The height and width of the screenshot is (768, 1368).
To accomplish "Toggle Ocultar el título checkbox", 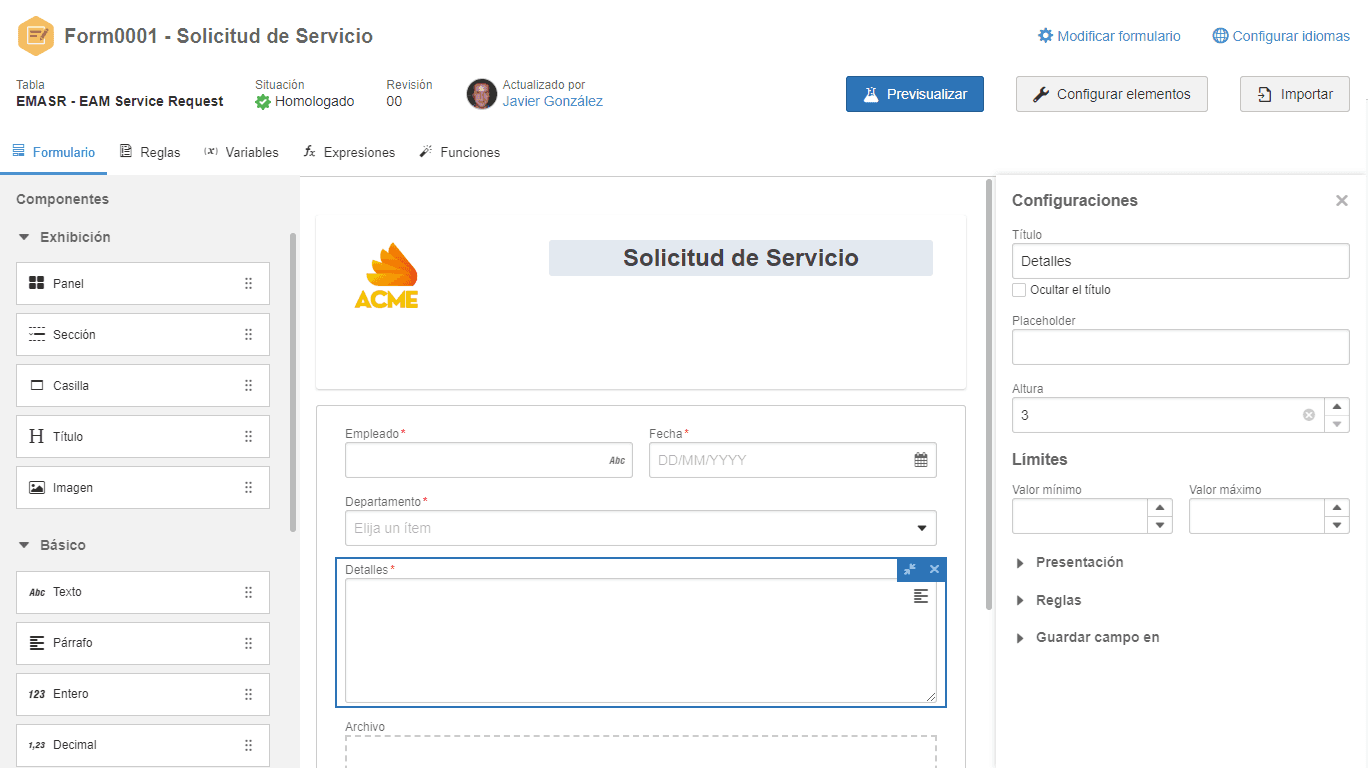I will click(x=1019, y=290).
